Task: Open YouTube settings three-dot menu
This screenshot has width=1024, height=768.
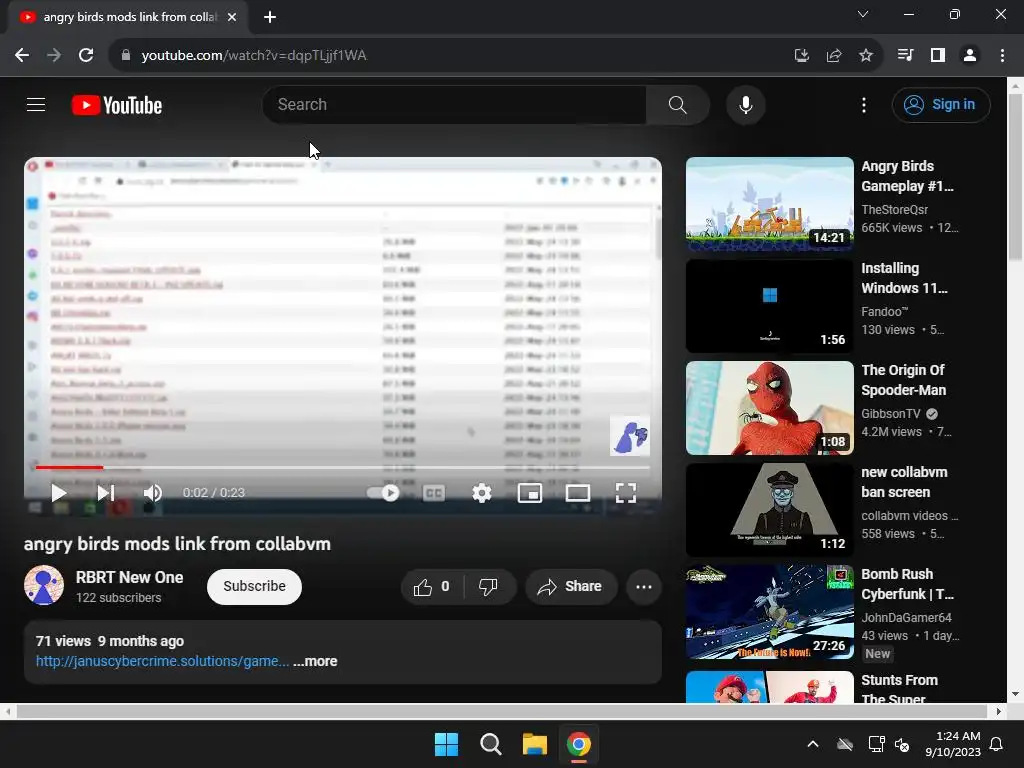Action: [x=863, y=104]
